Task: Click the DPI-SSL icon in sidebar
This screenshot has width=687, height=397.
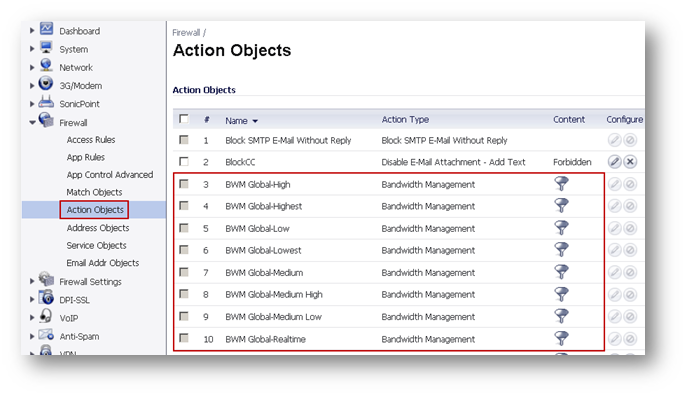Action: tap(46, 298)
